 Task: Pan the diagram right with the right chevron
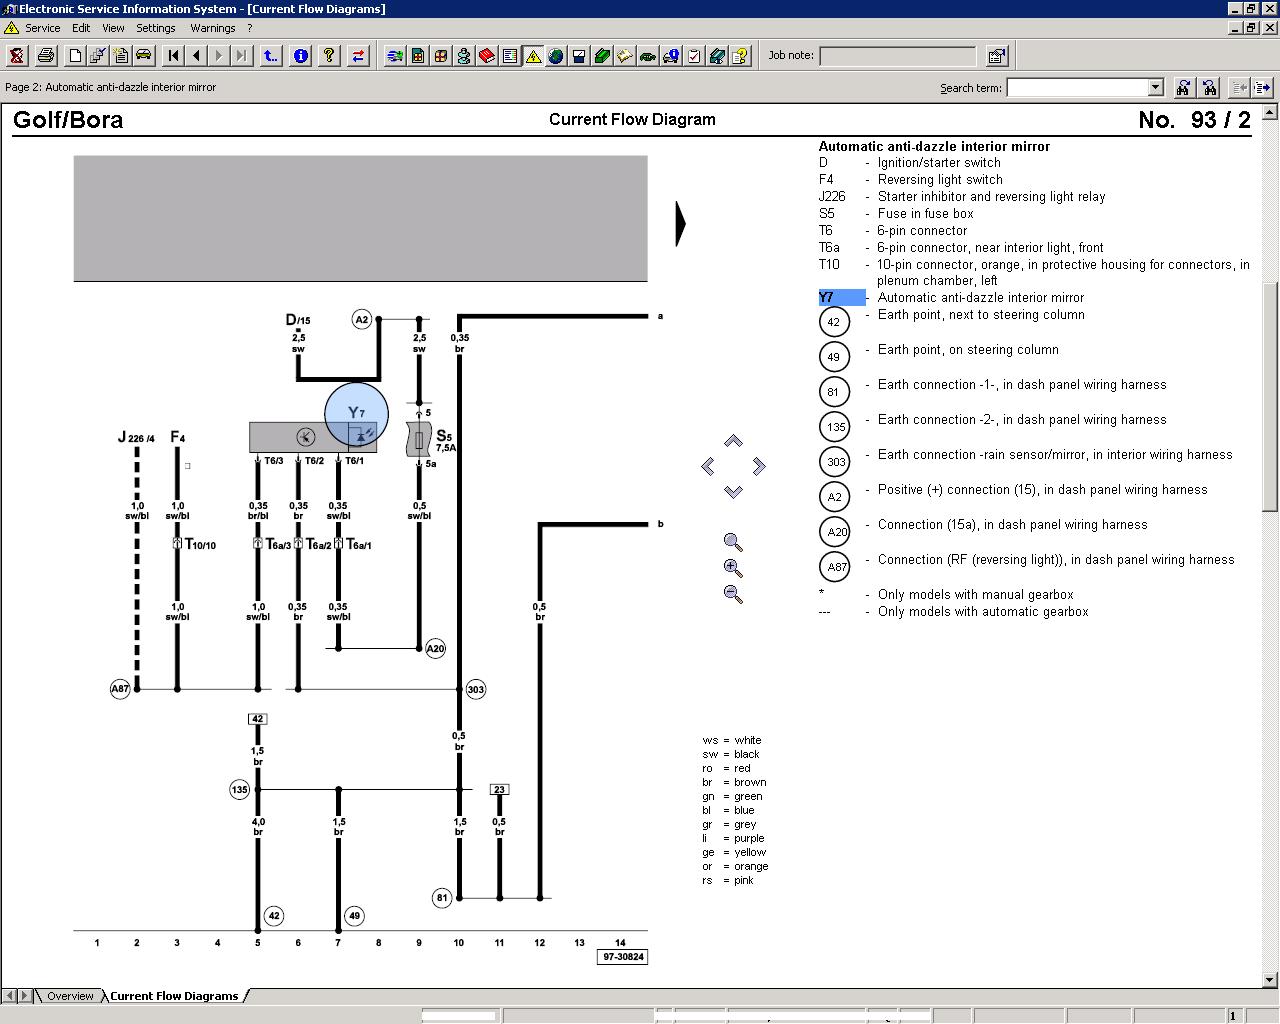(x=759, y=466)
